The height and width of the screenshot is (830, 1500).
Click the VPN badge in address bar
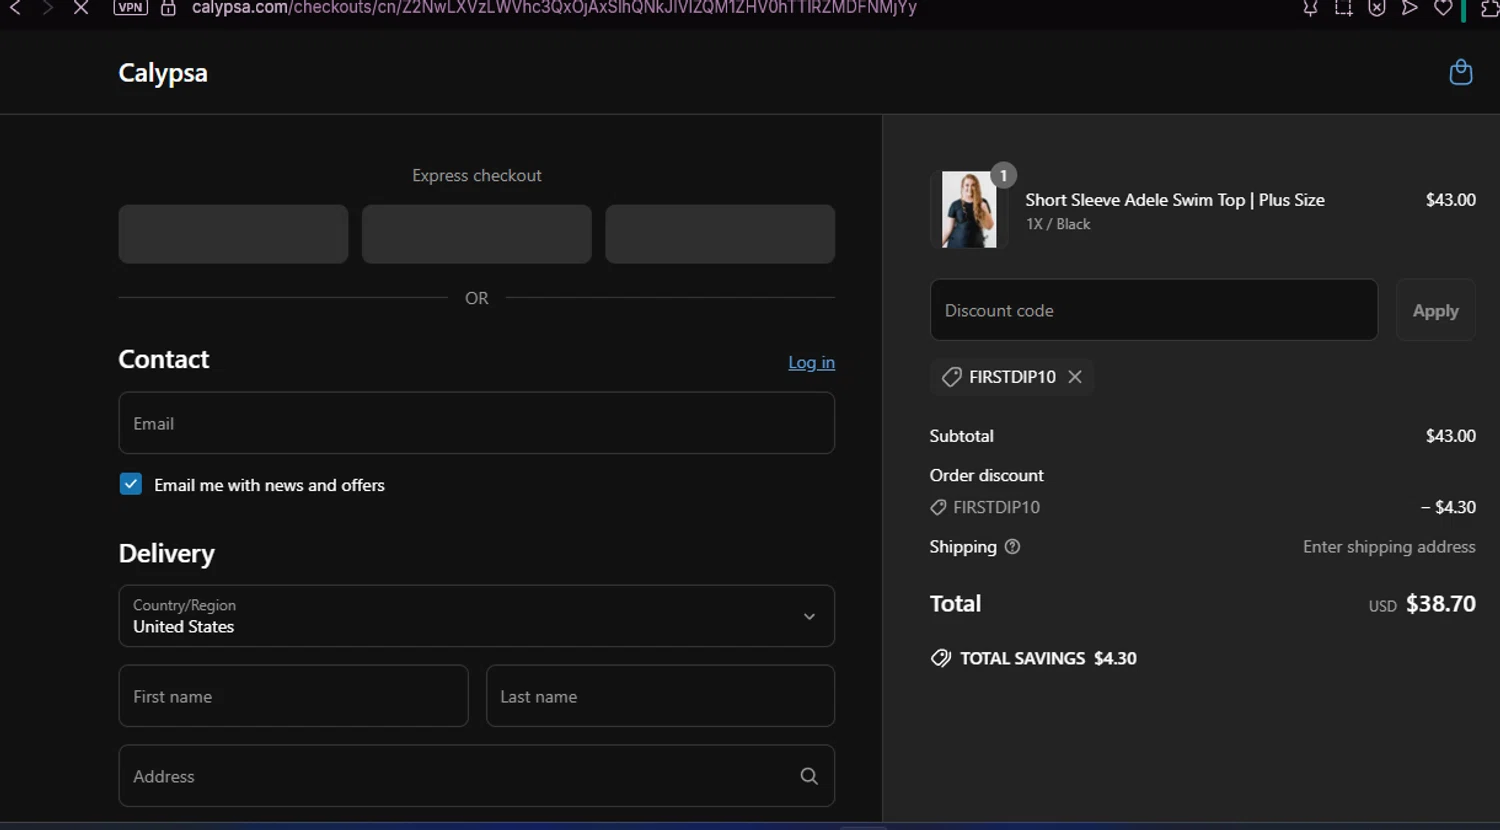tap(130, 7)
